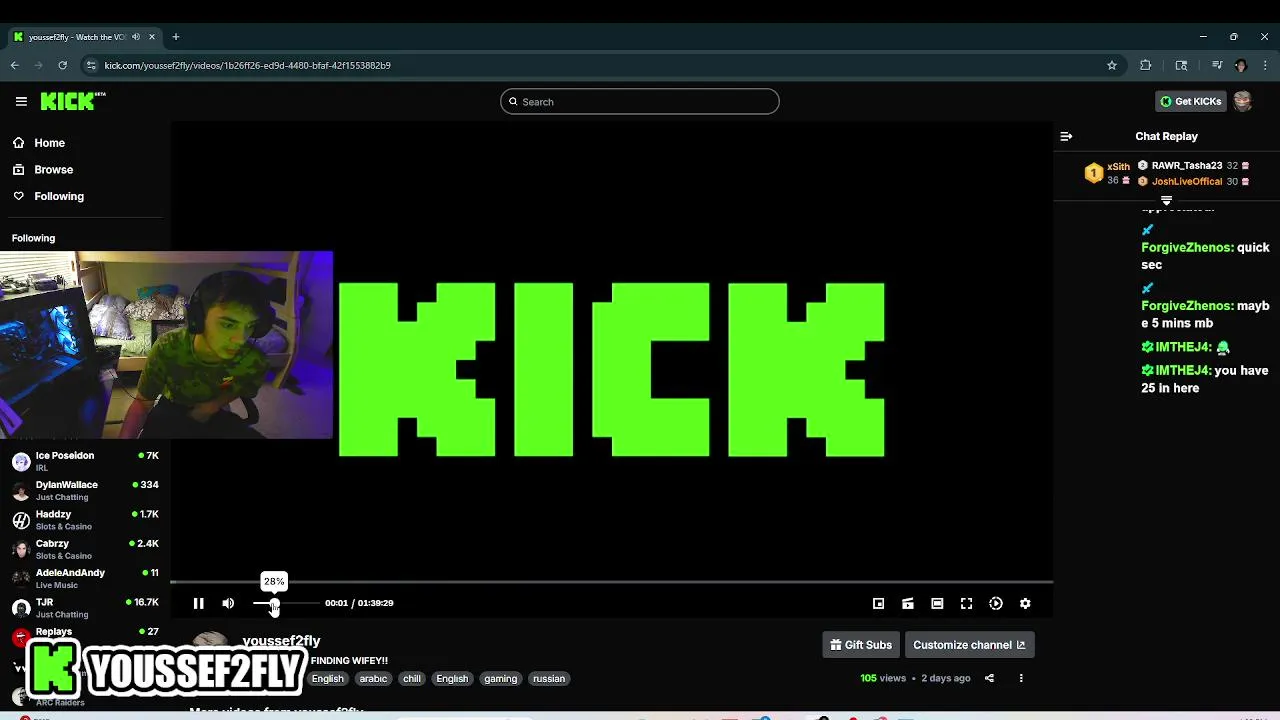Focus the Kick search field
The image size is (1280, 720).
pyautogui.click(x=640, y=101)
